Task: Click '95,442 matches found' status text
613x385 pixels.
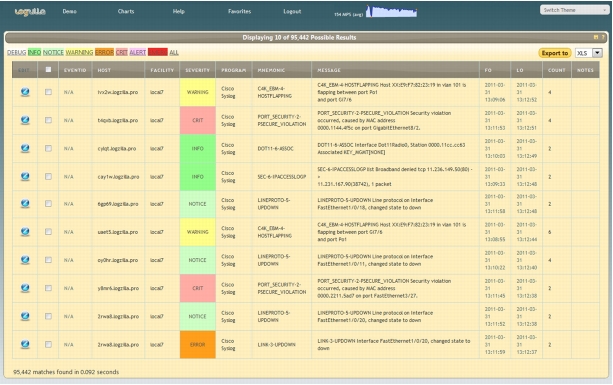Action: (66, 372)
